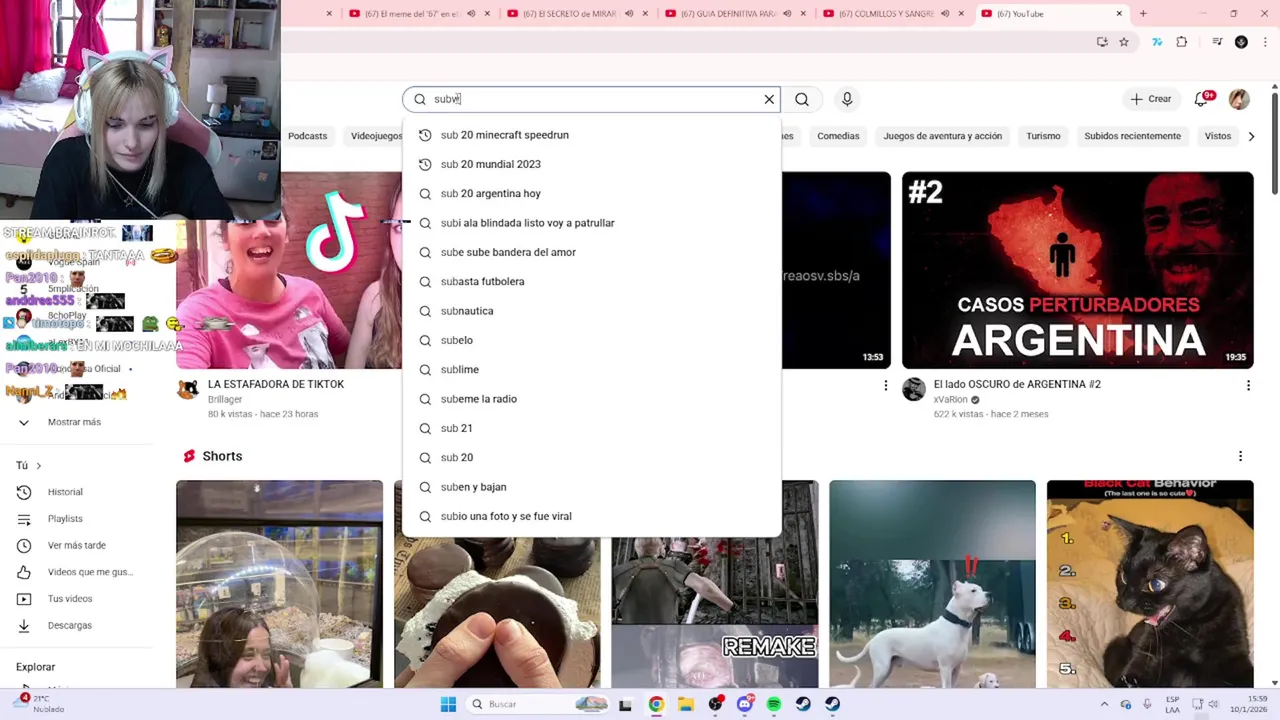Filter by the Turismo chip

[1043, 136]
